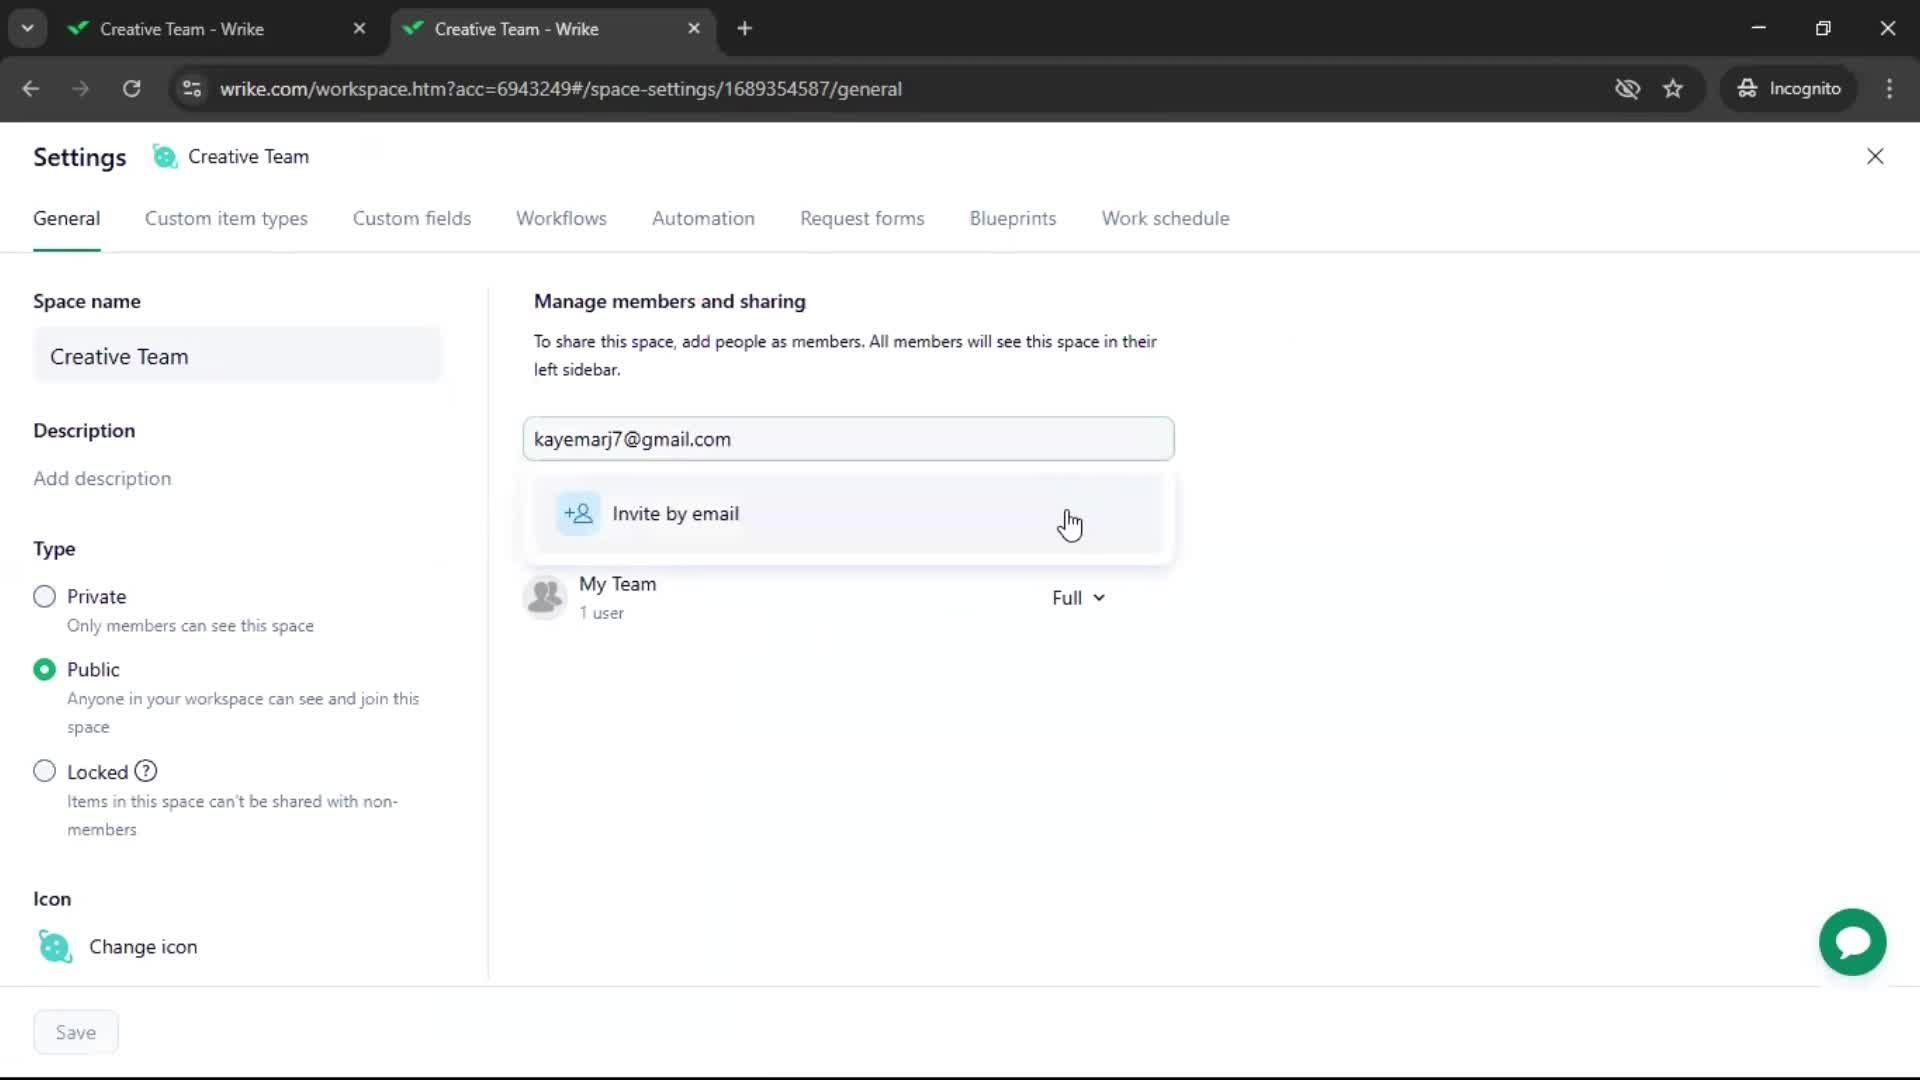
Task: Restore down the browser window
Action: pos(1823,29)
